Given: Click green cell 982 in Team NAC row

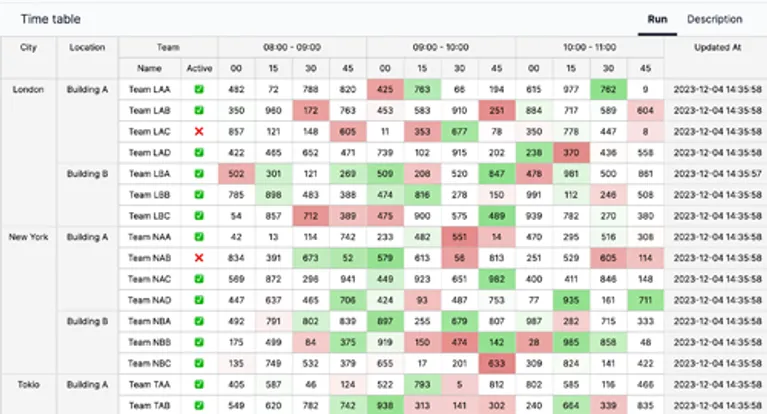Looking at the screenshot, I should (496, 279).
